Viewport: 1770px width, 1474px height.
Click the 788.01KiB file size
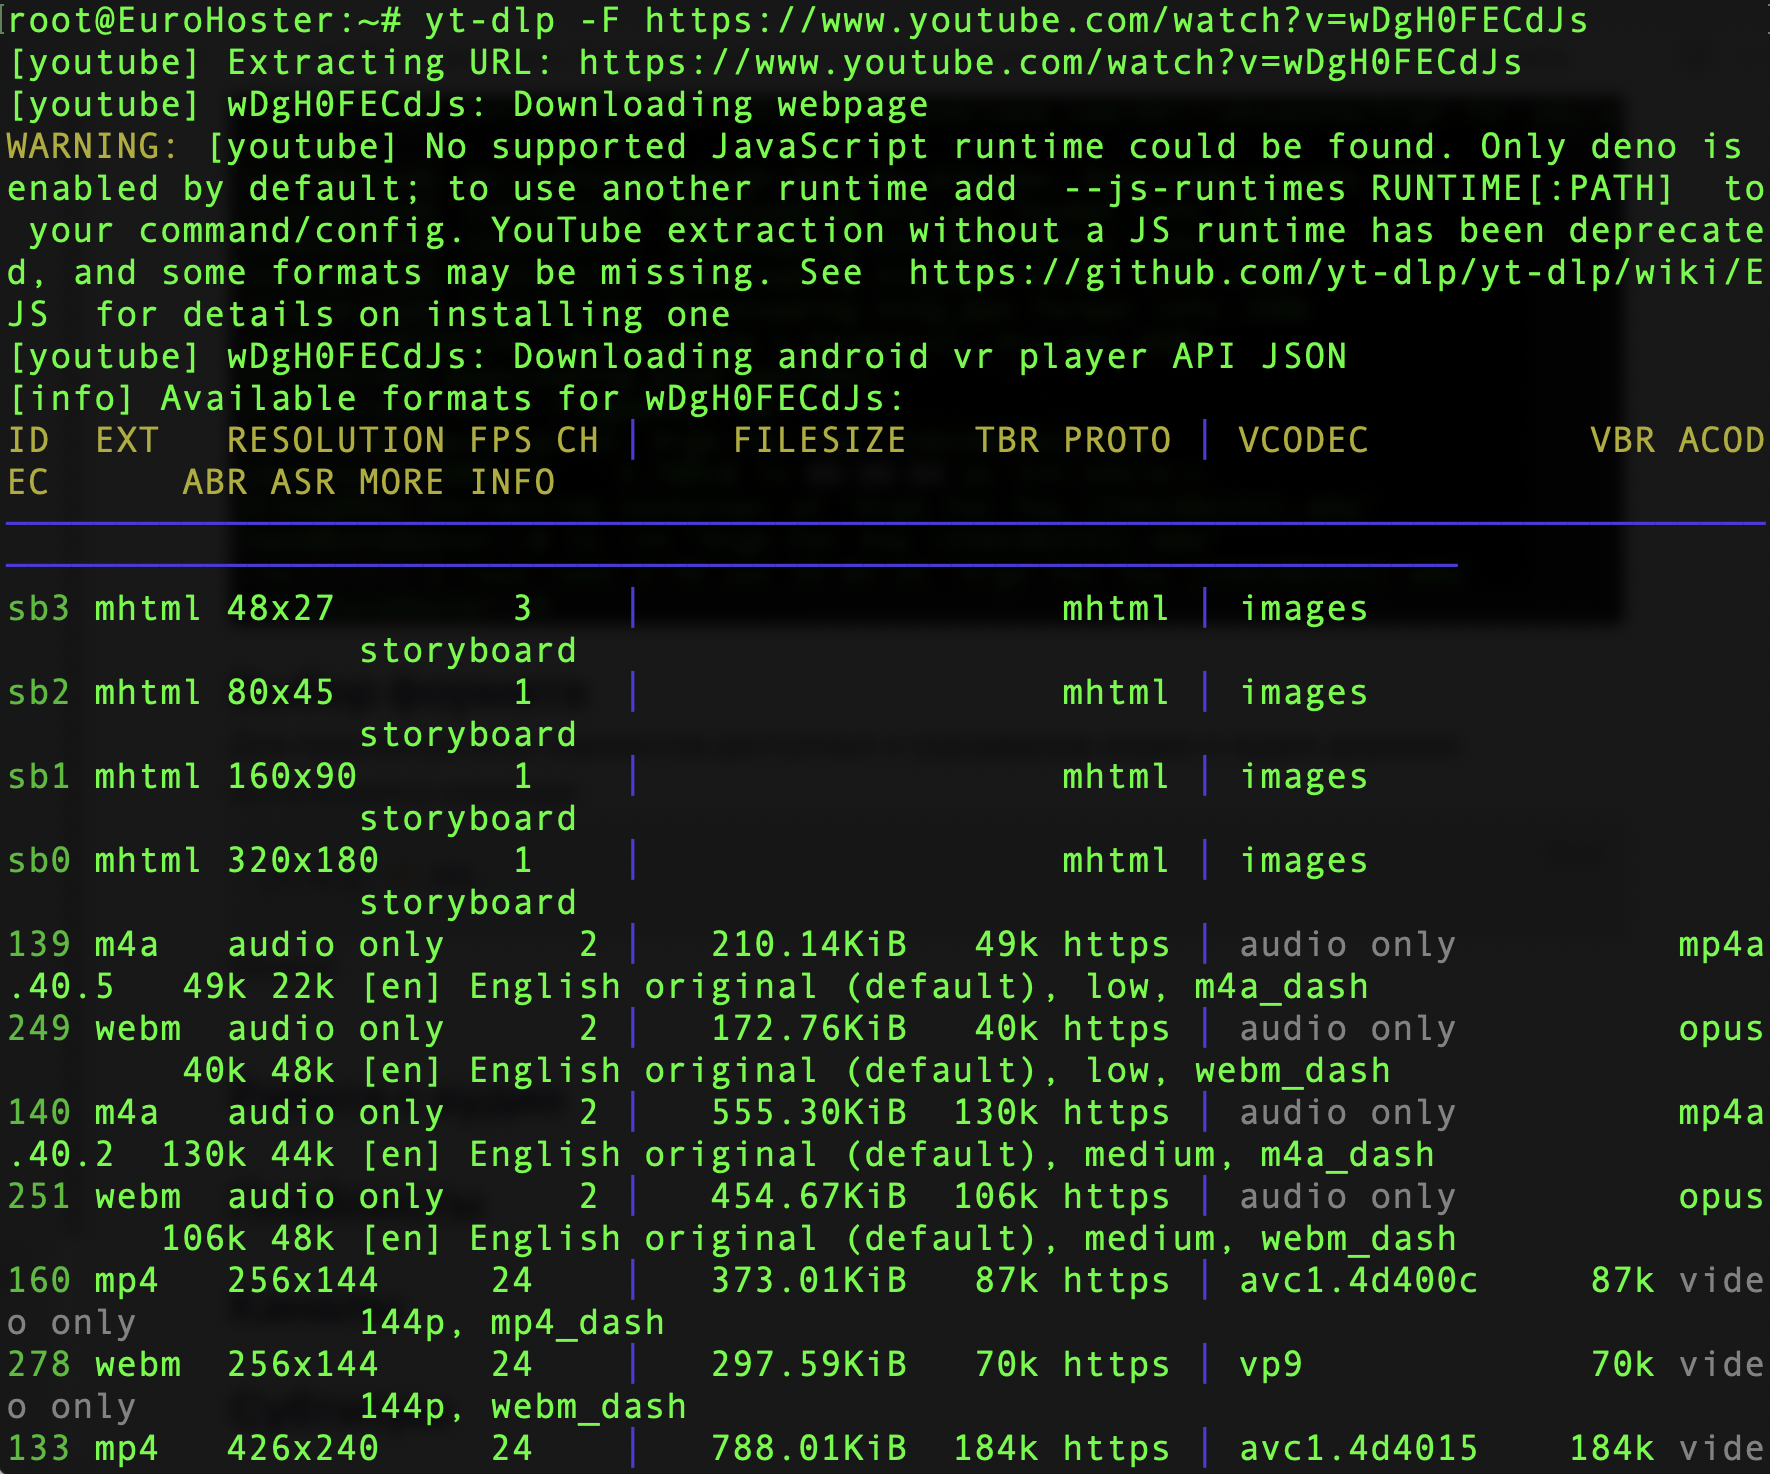point(809,1448)
